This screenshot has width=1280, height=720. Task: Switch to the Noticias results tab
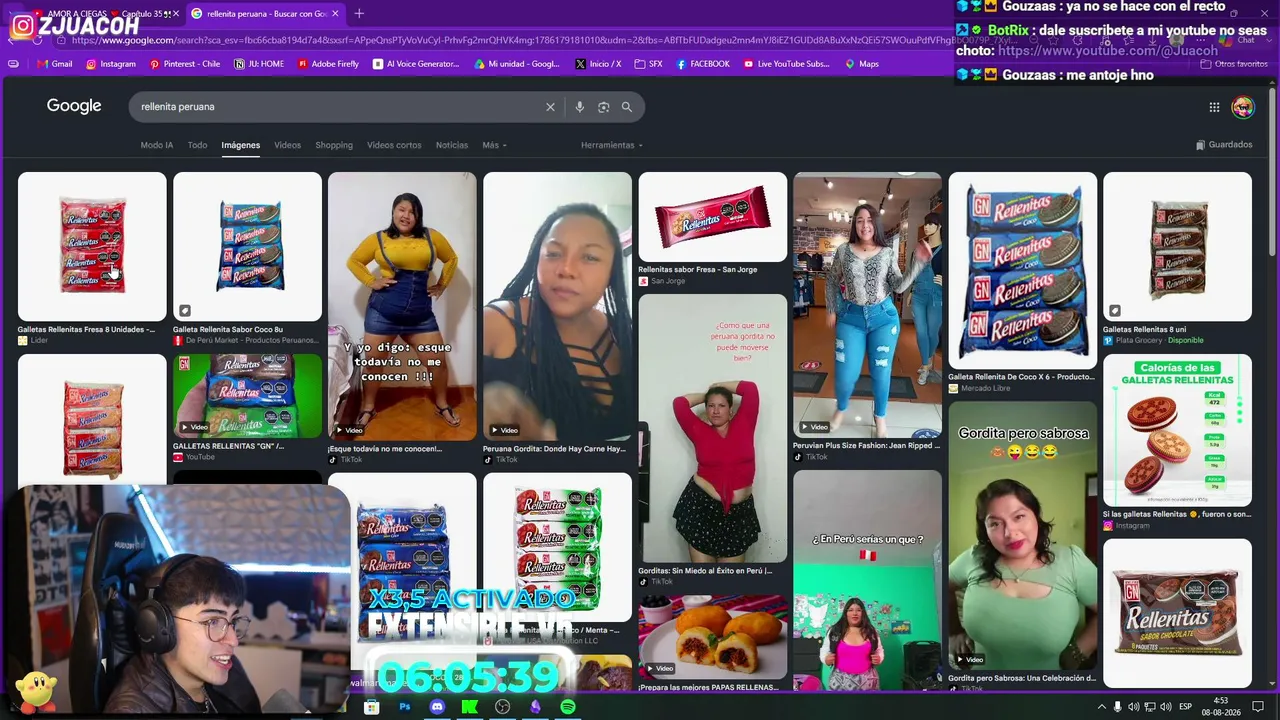(x=452, y=145)
